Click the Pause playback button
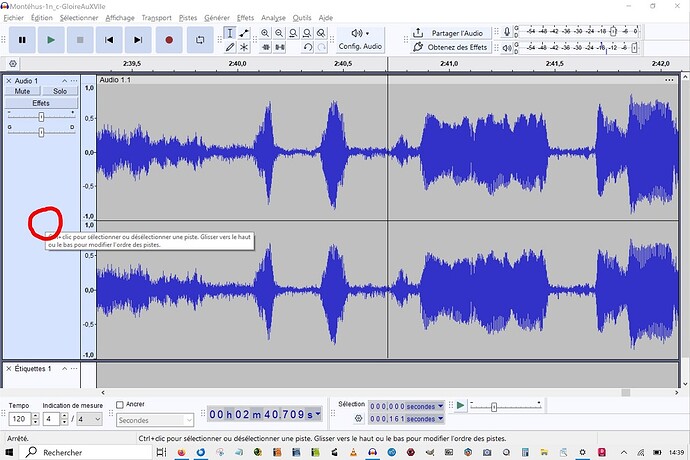 pyautogui.click(x=21, y=40)
